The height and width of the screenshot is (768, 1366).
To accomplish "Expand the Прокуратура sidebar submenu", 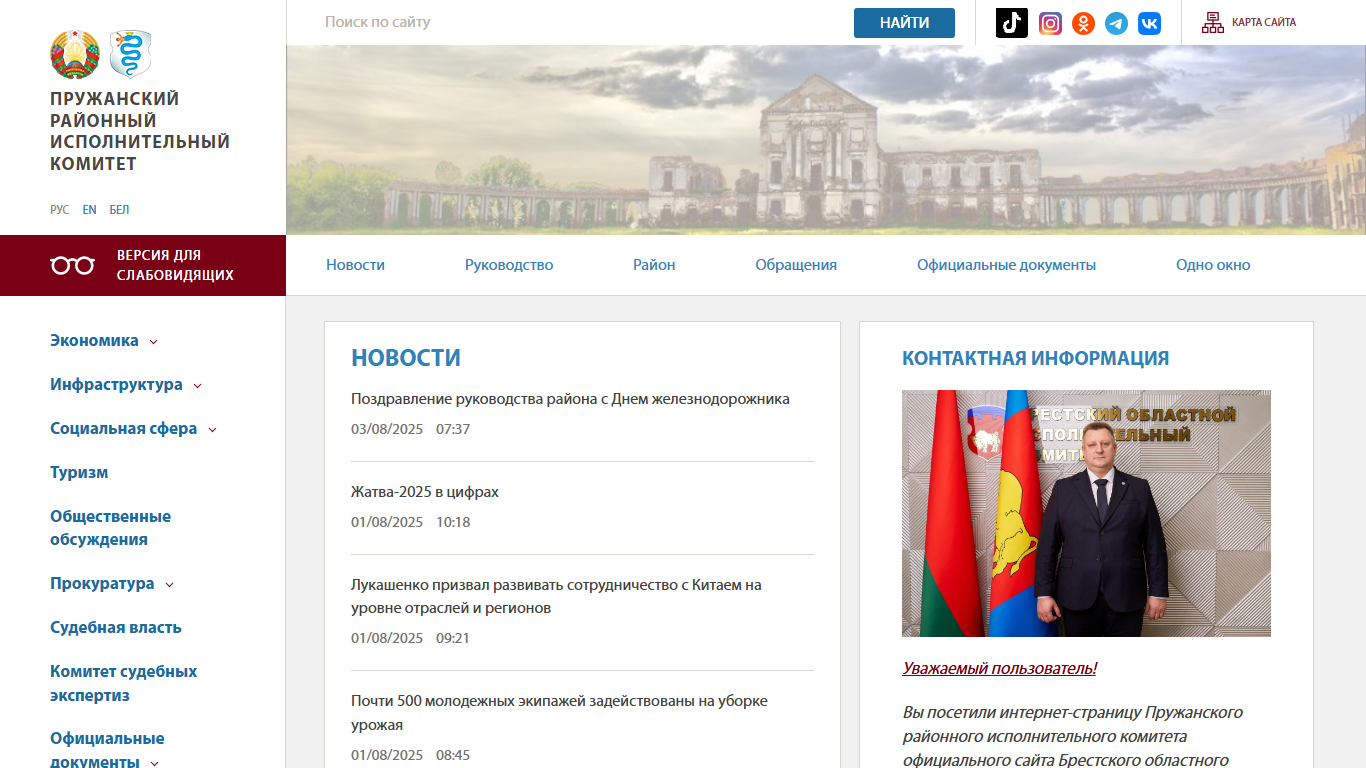I will pyautogui.click(x=169, y=585).
